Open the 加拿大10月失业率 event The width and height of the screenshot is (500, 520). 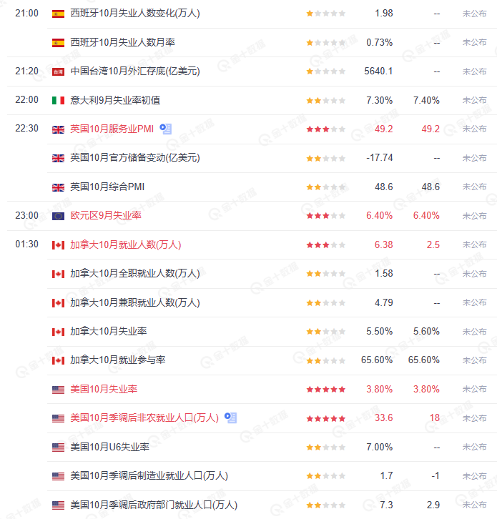click(x=109, y=331)
